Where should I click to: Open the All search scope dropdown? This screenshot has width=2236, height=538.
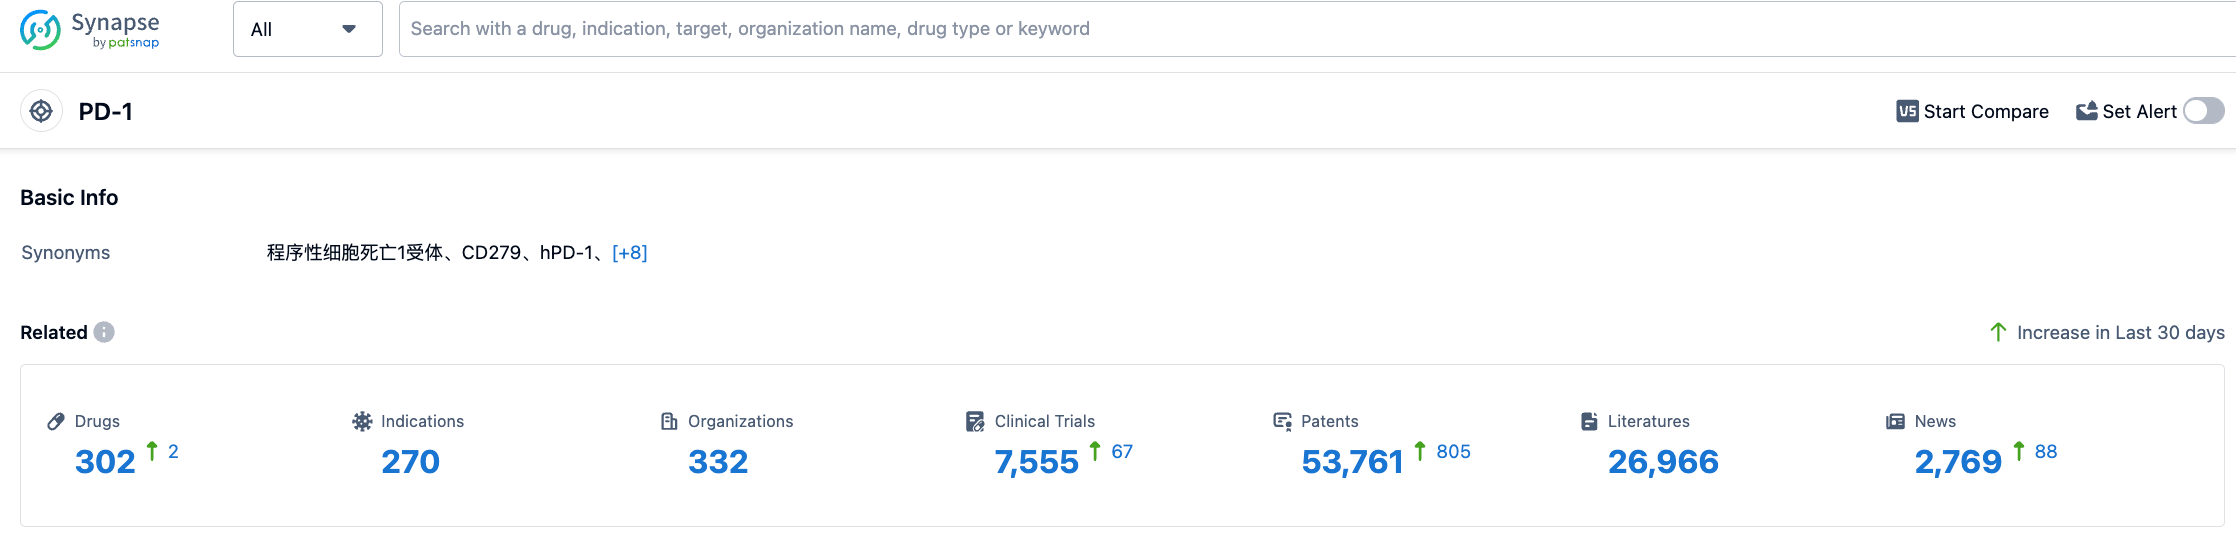290,29
